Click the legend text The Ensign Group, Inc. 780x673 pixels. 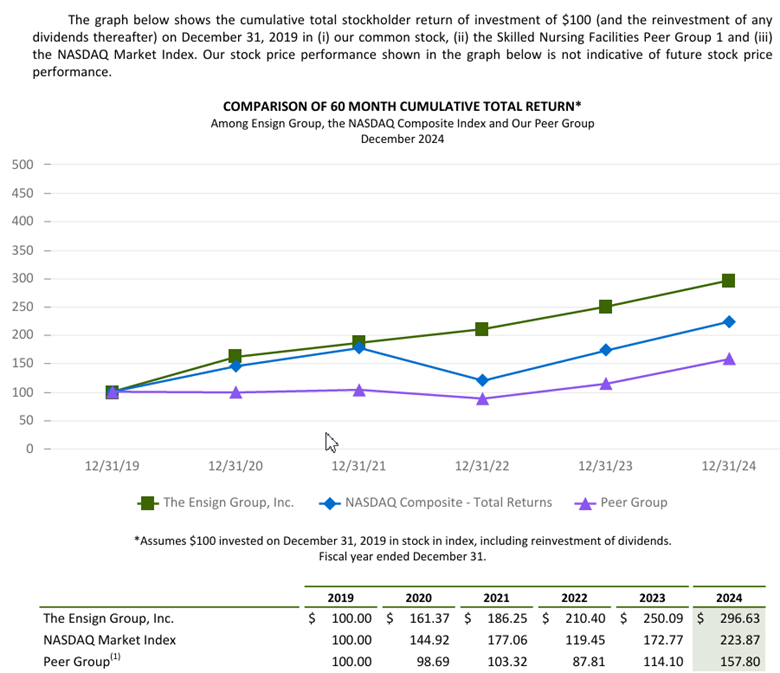coord(228,502)
